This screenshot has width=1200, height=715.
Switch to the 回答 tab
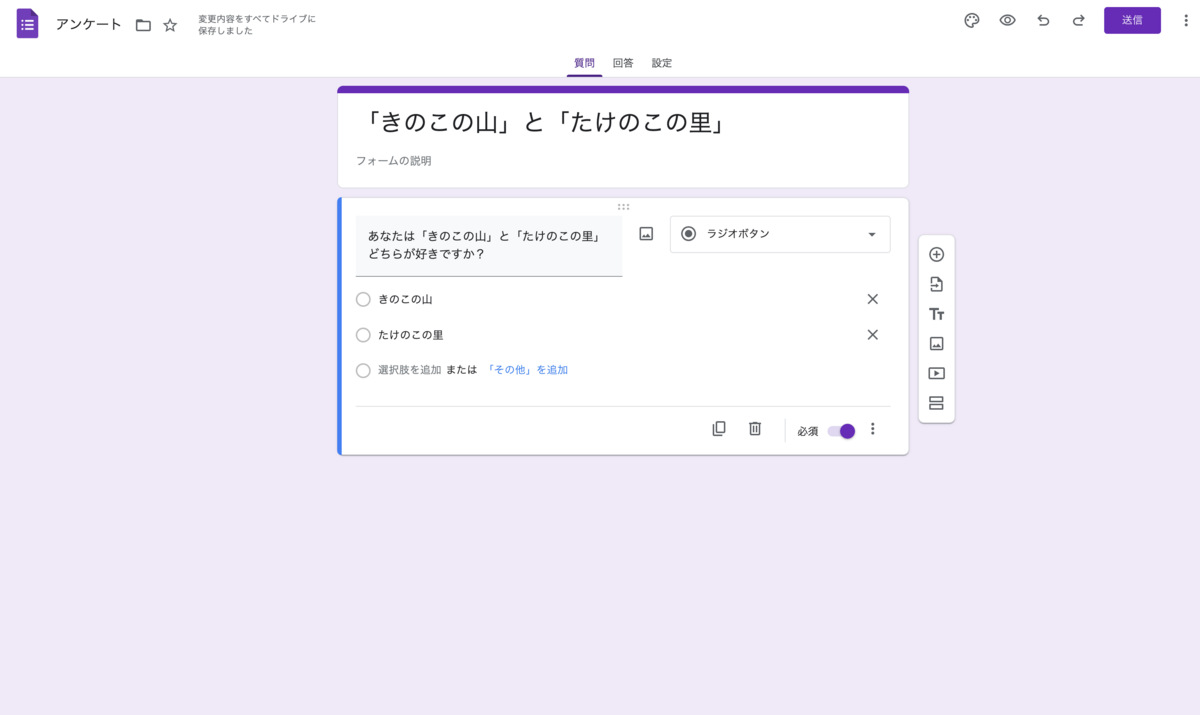(623, 63)
